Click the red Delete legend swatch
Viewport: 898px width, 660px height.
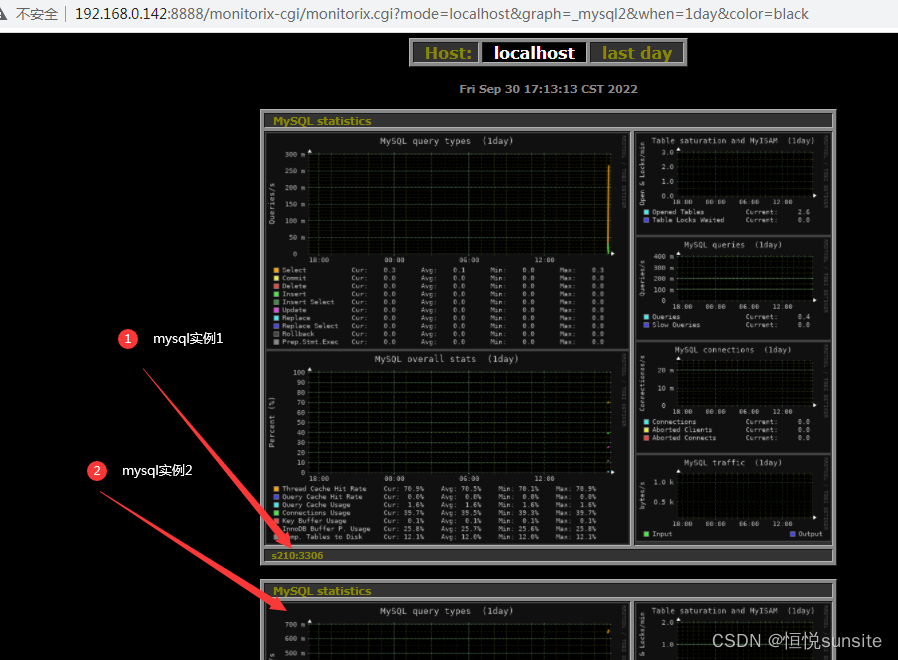click(277, 286)
